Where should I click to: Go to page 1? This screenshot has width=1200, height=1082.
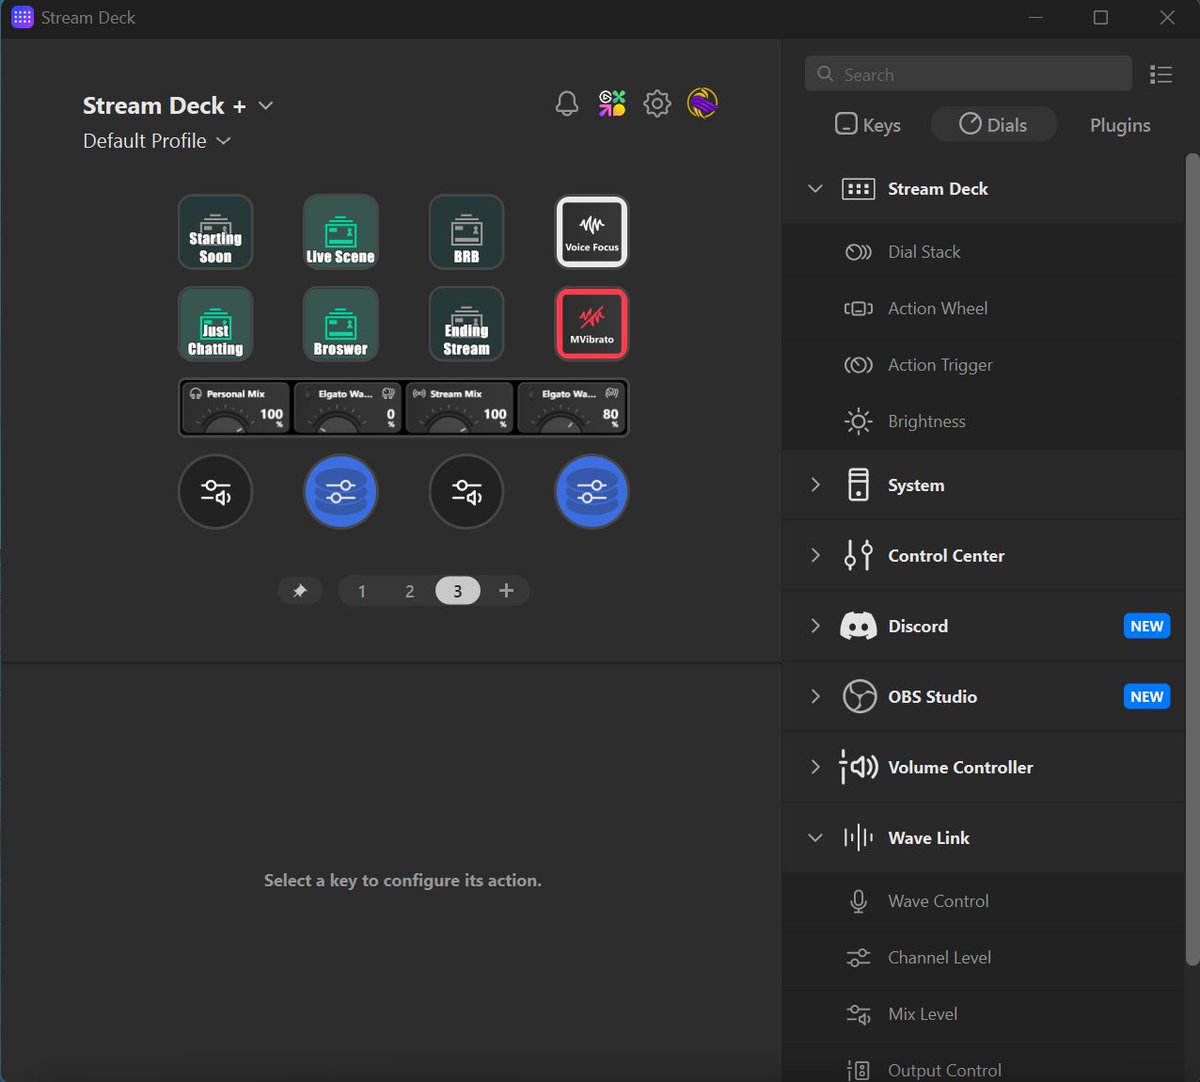point(362,591)
